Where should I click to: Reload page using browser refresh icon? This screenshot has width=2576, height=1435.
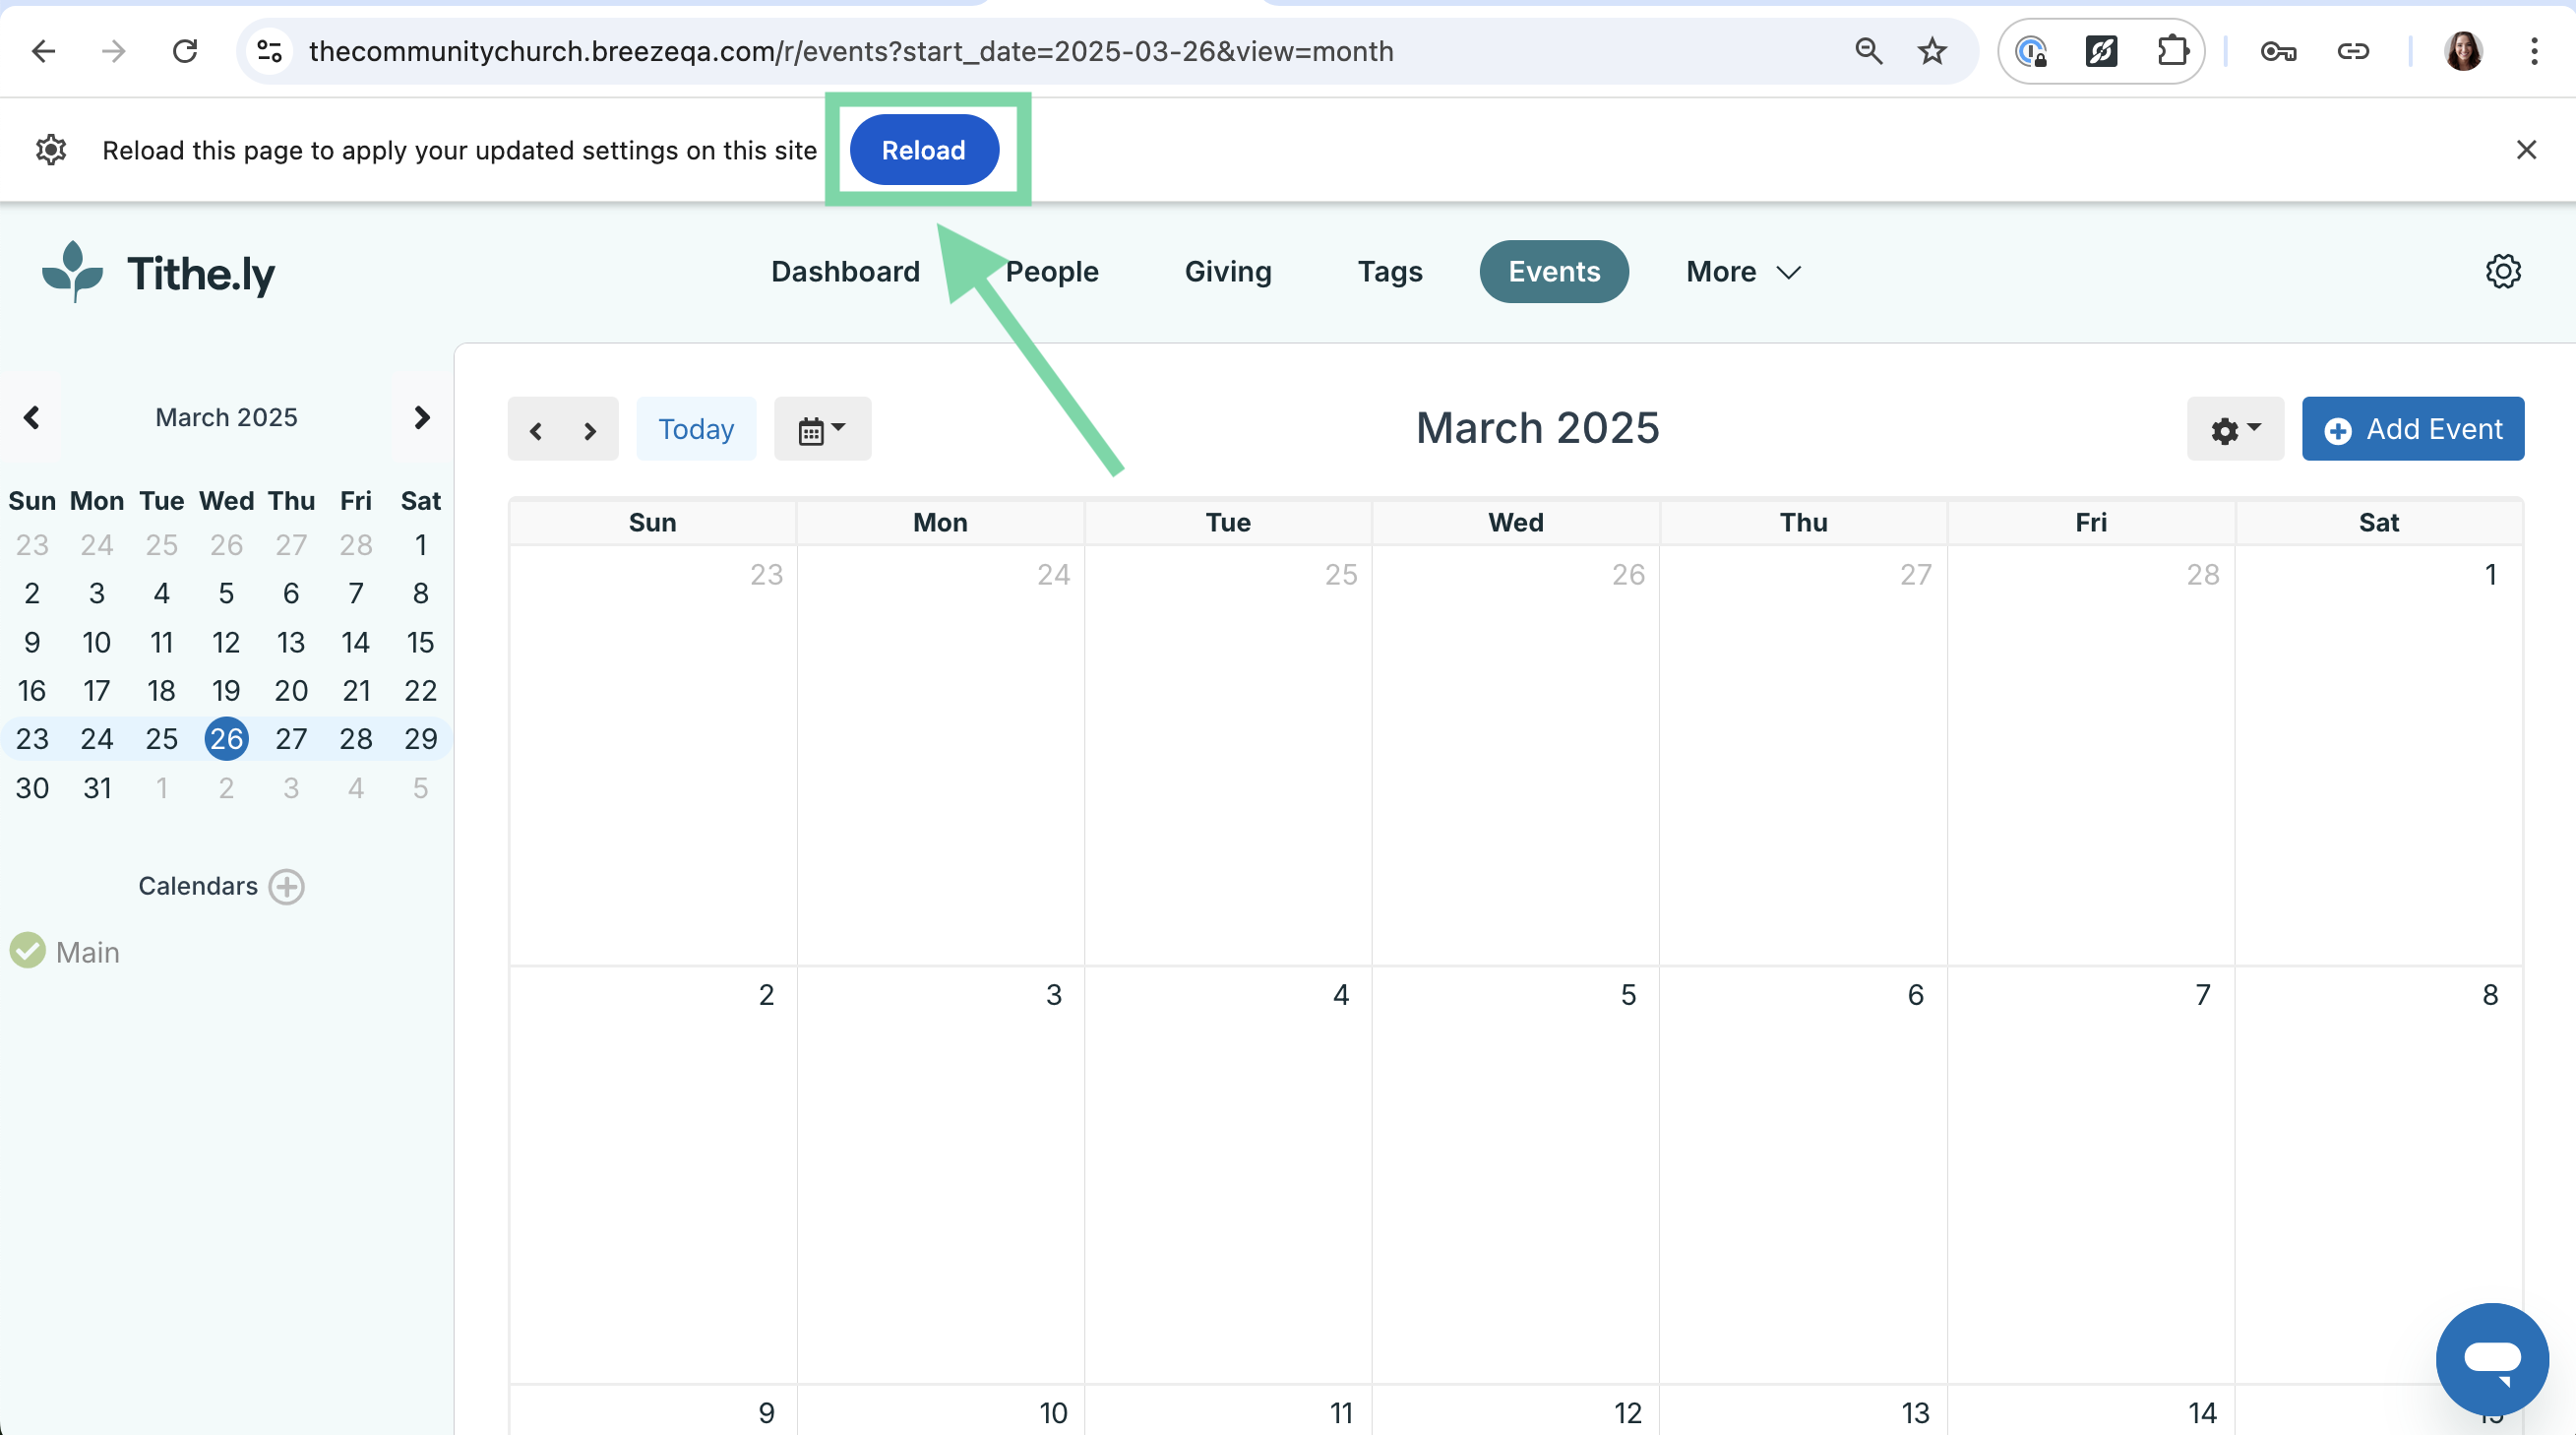[x=185, y=51]
